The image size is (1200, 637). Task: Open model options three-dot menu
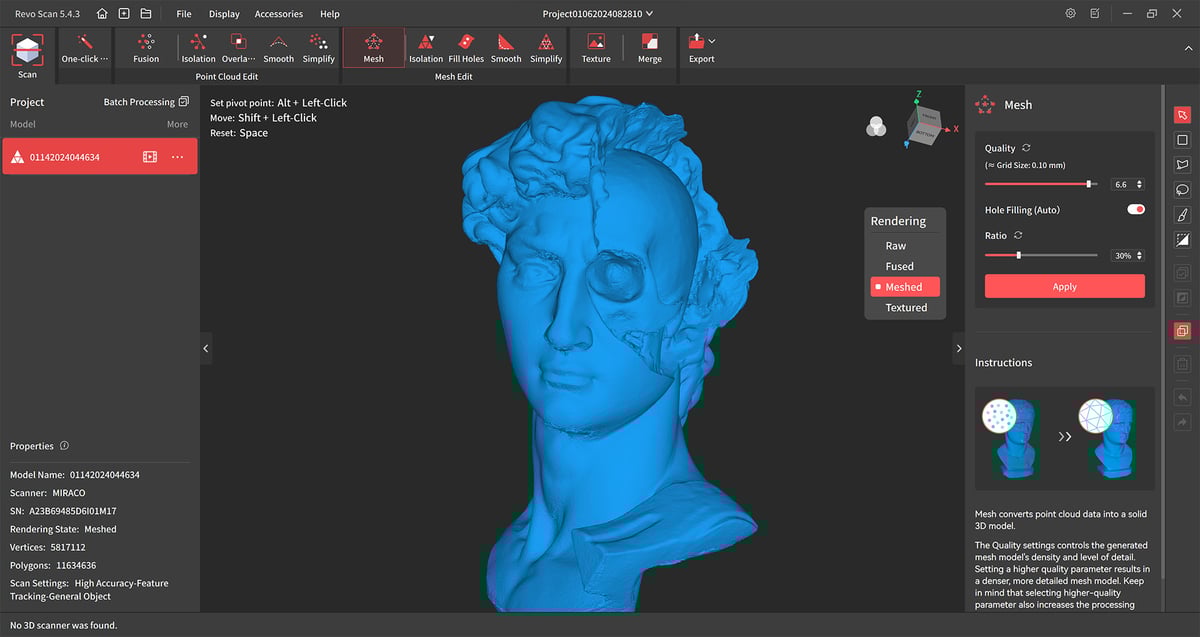tap(178, 157)
